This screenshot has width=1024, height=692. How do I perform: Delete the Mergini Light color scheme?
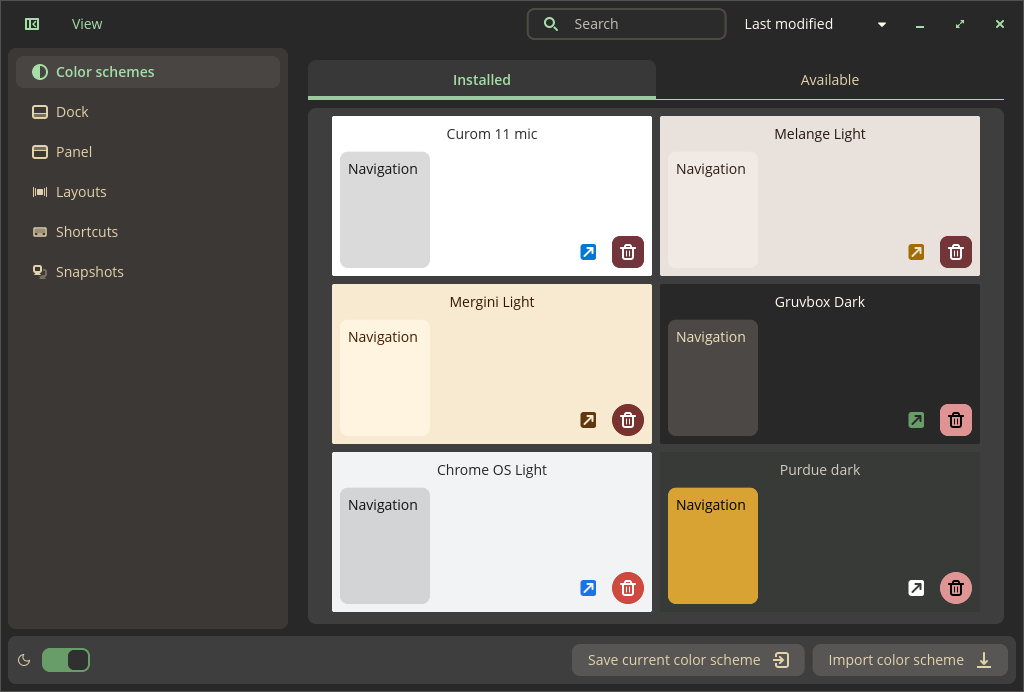pos(628,420)
